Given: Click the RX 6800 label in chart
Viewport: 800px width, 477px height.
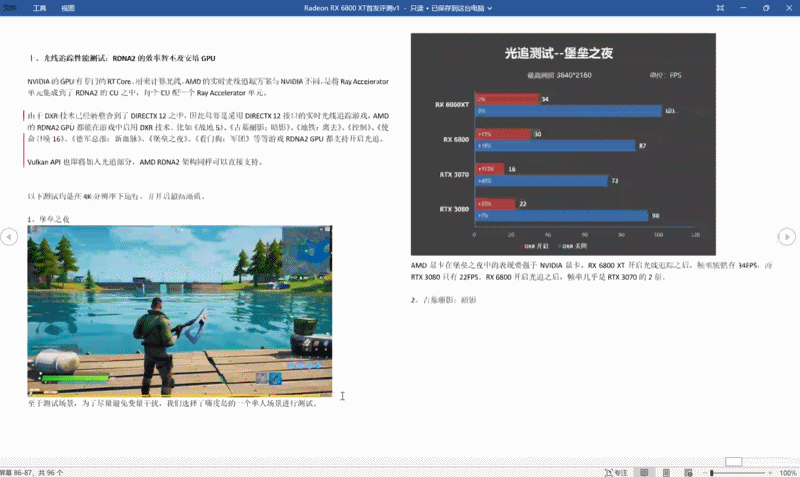Looking at the screenshot, I should point(456,139).
